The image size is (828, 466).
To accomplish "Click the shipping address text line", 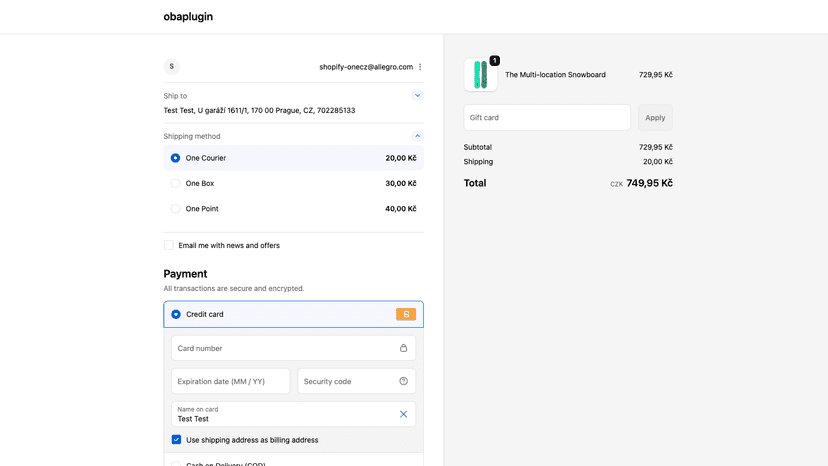I will pyautogui.click(x=259, y=110).
